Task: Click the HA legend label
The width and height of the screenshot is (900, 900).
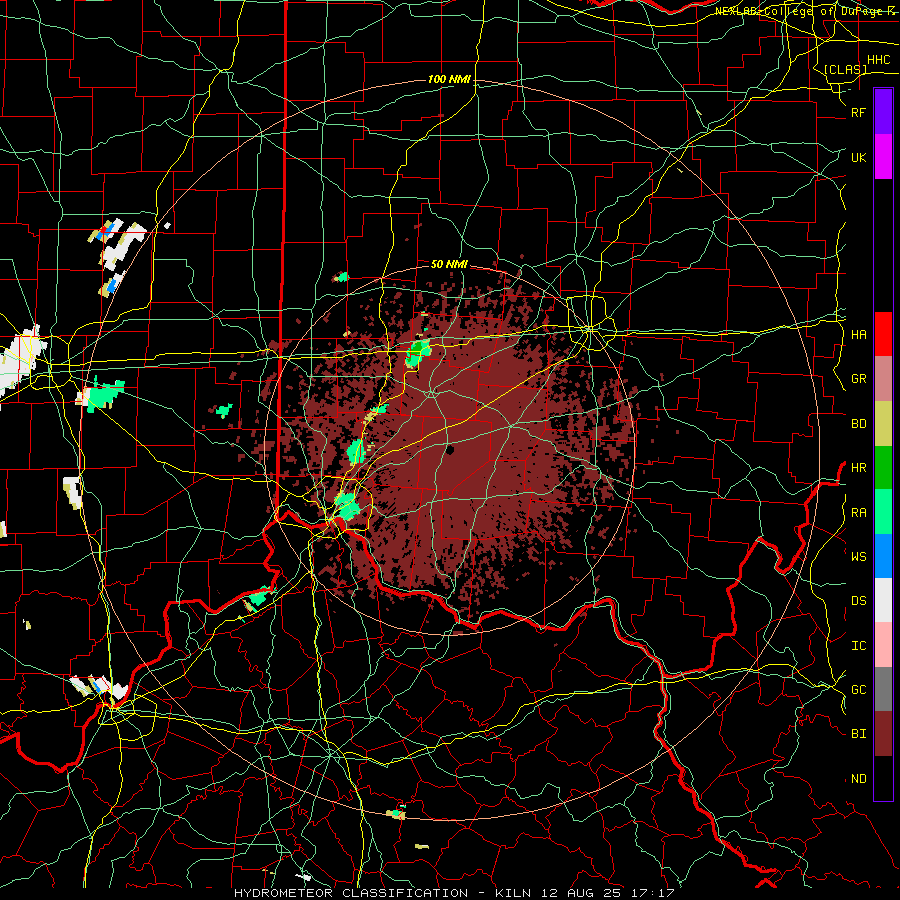Action: (858, 334)
